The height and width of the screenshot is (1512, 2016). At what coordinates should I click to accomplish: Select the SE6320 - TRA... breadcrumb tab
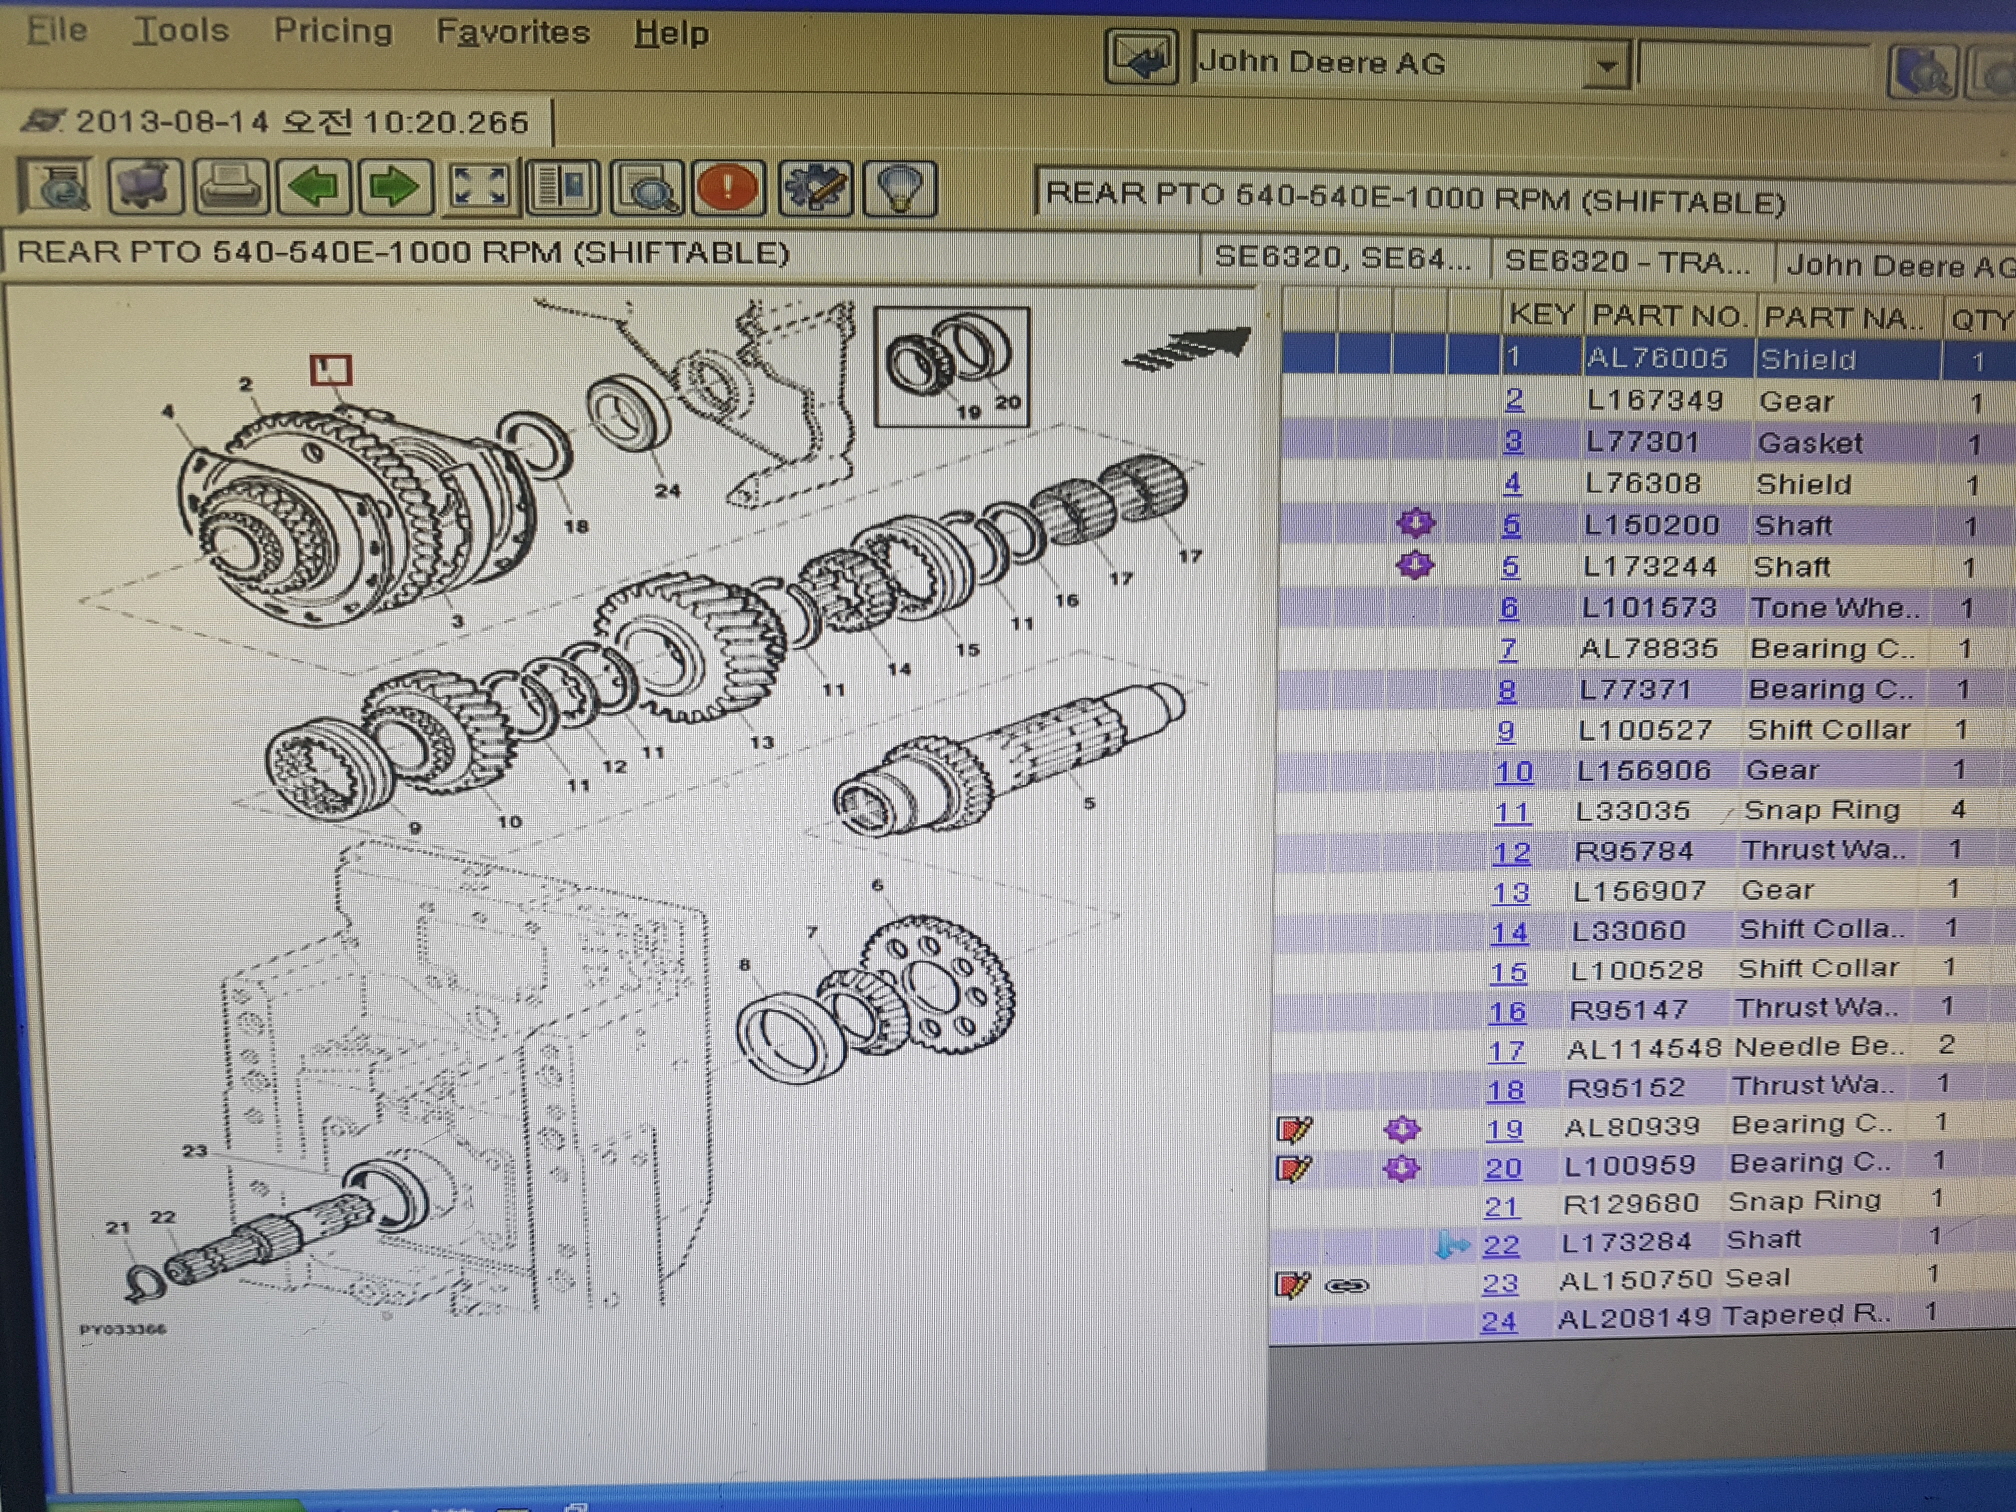[1628, 261]
